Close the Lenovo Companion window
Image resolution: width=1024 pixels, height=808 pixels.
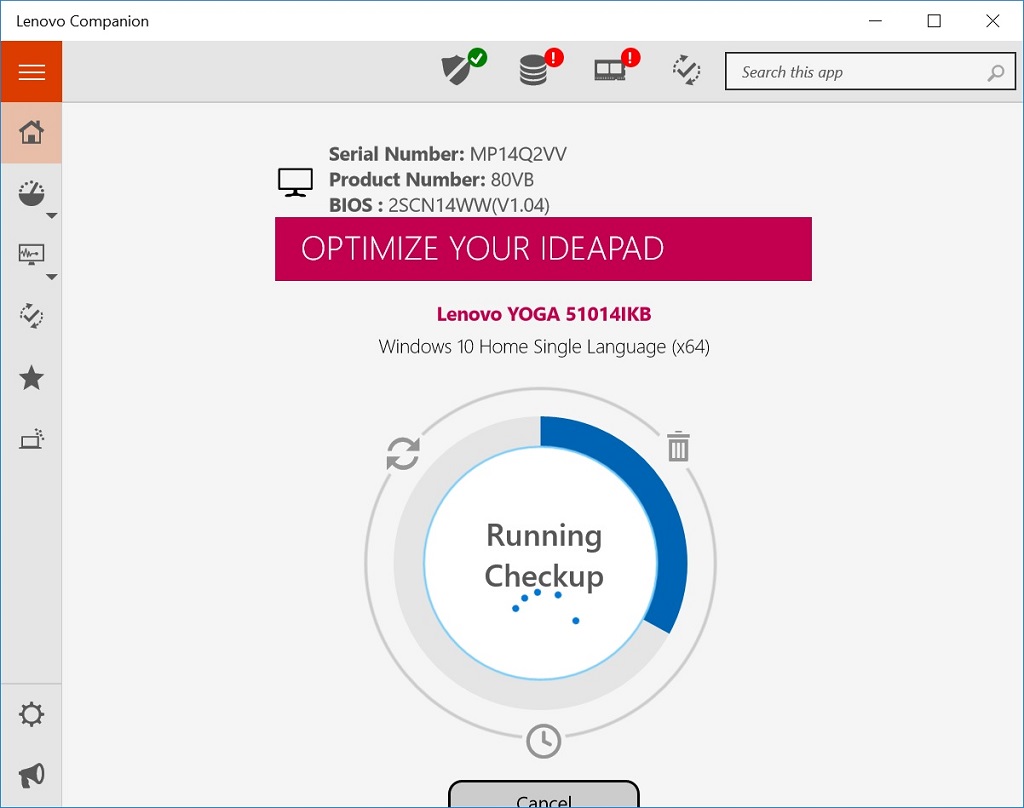coord(993,21)
